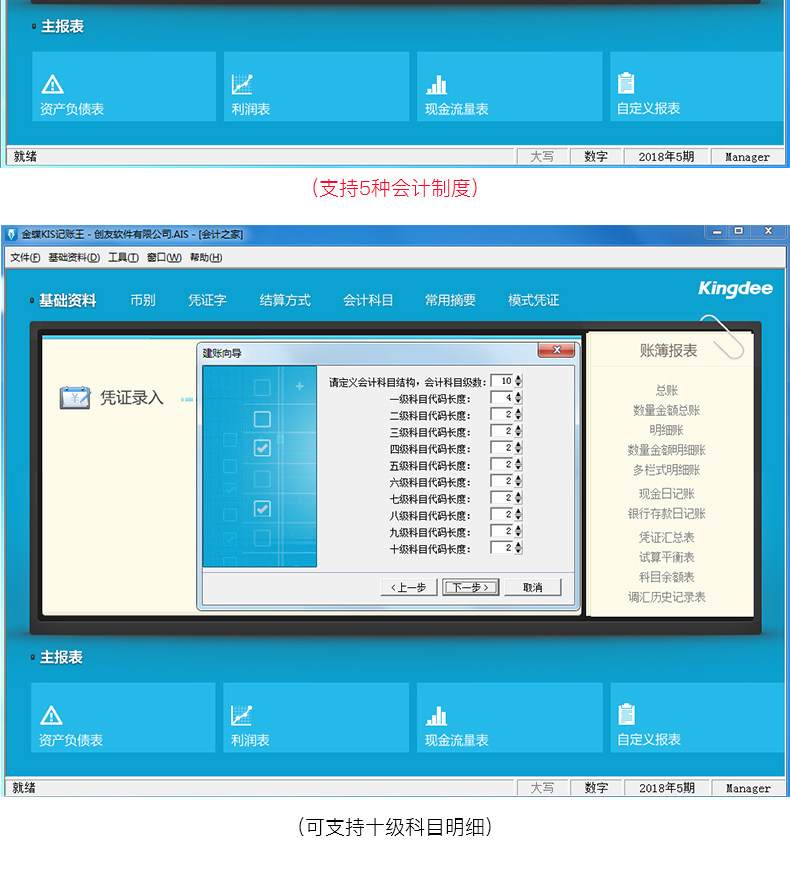Increase 四级科目代码长度 with its up arrow
Screen dimensions: 790x875
pos(519,445)
